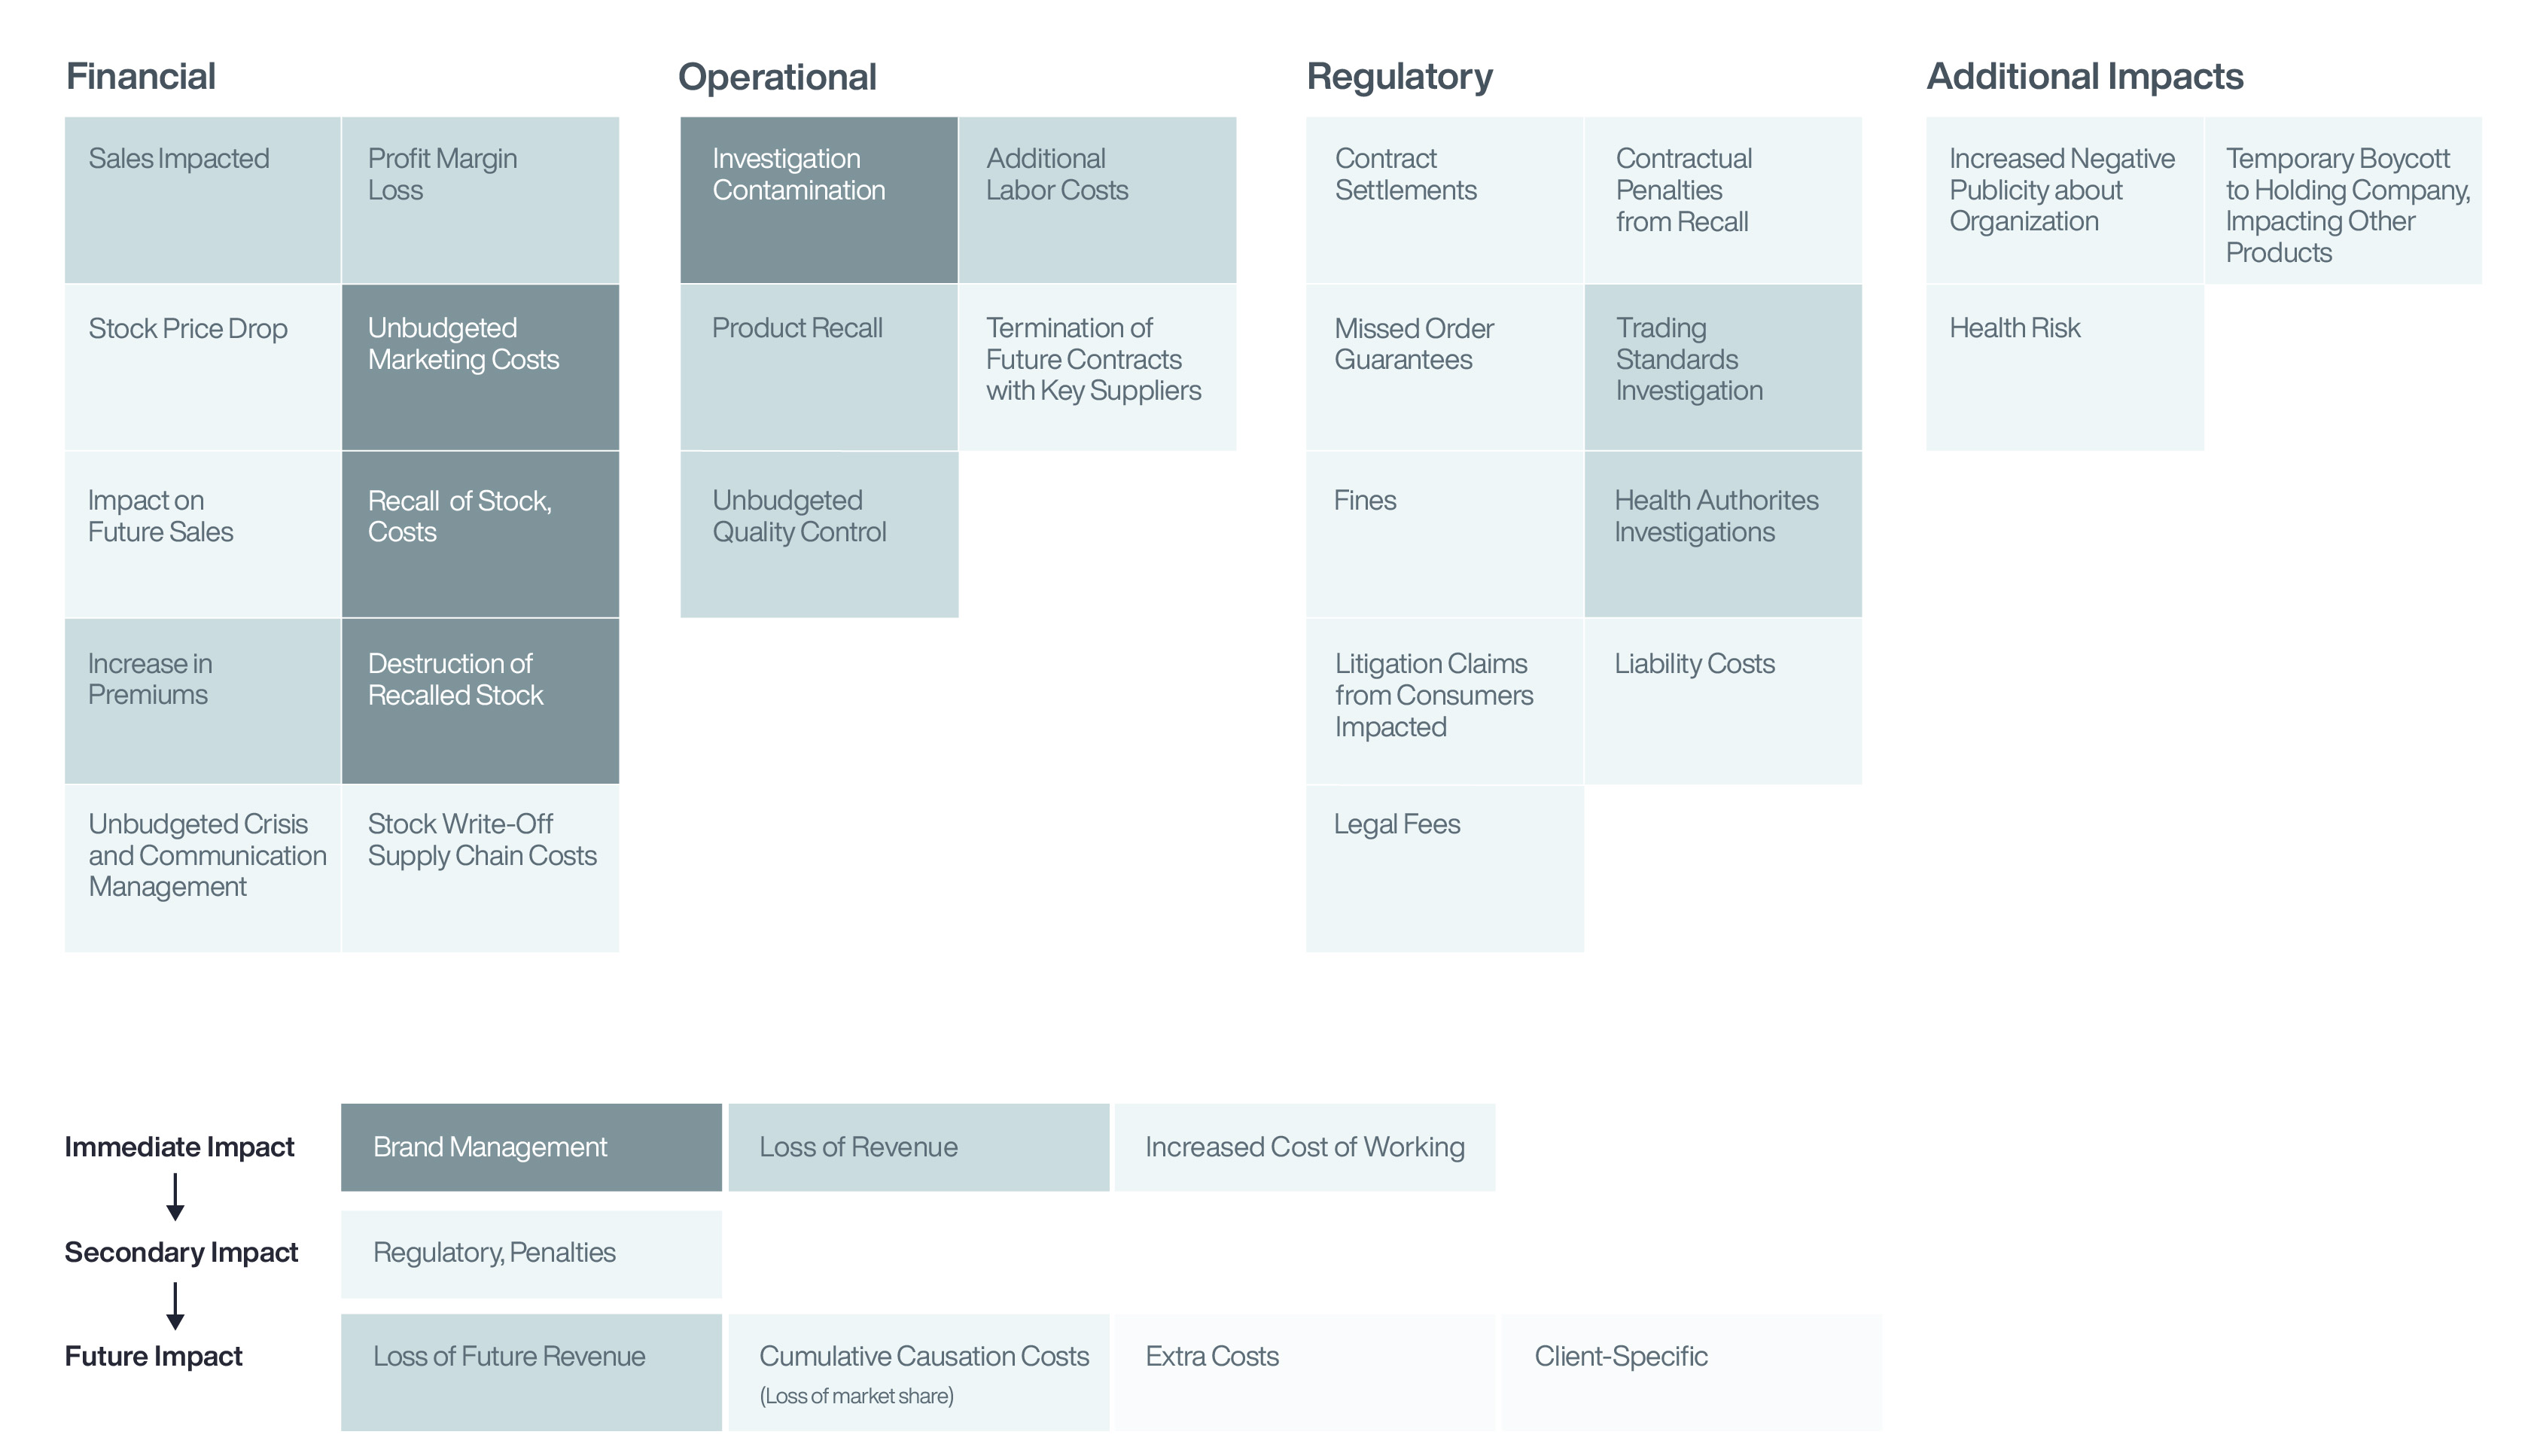Select the Temporary Boycott tile
2531x1456 pixels.
click(x=2342, y=200)
